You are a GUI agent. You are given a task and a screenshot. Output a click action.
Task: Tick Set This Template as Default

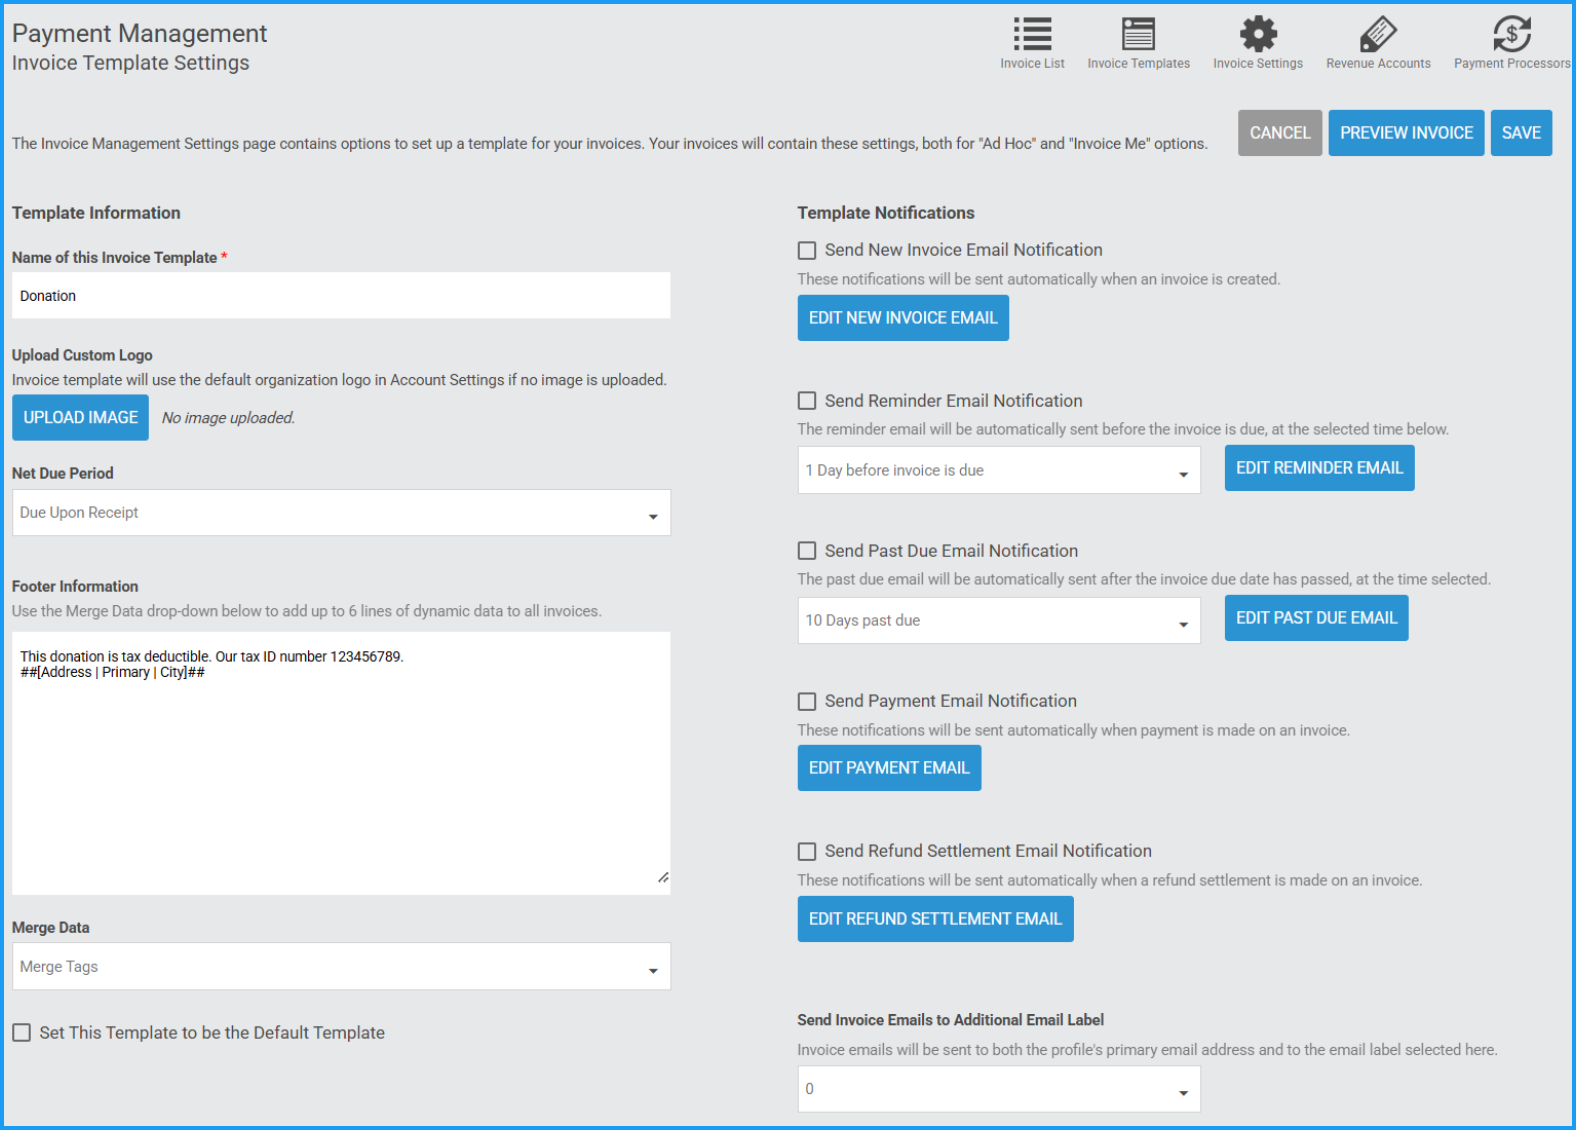22,1033
